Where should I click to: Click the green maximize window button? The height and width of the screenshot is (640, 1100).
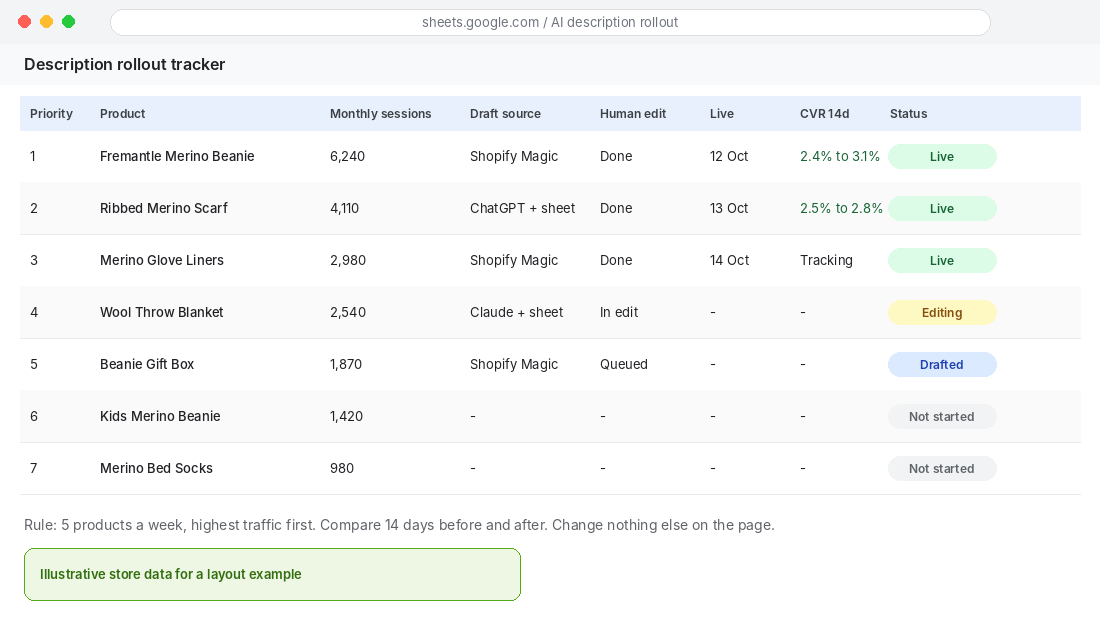click(69, 22)
